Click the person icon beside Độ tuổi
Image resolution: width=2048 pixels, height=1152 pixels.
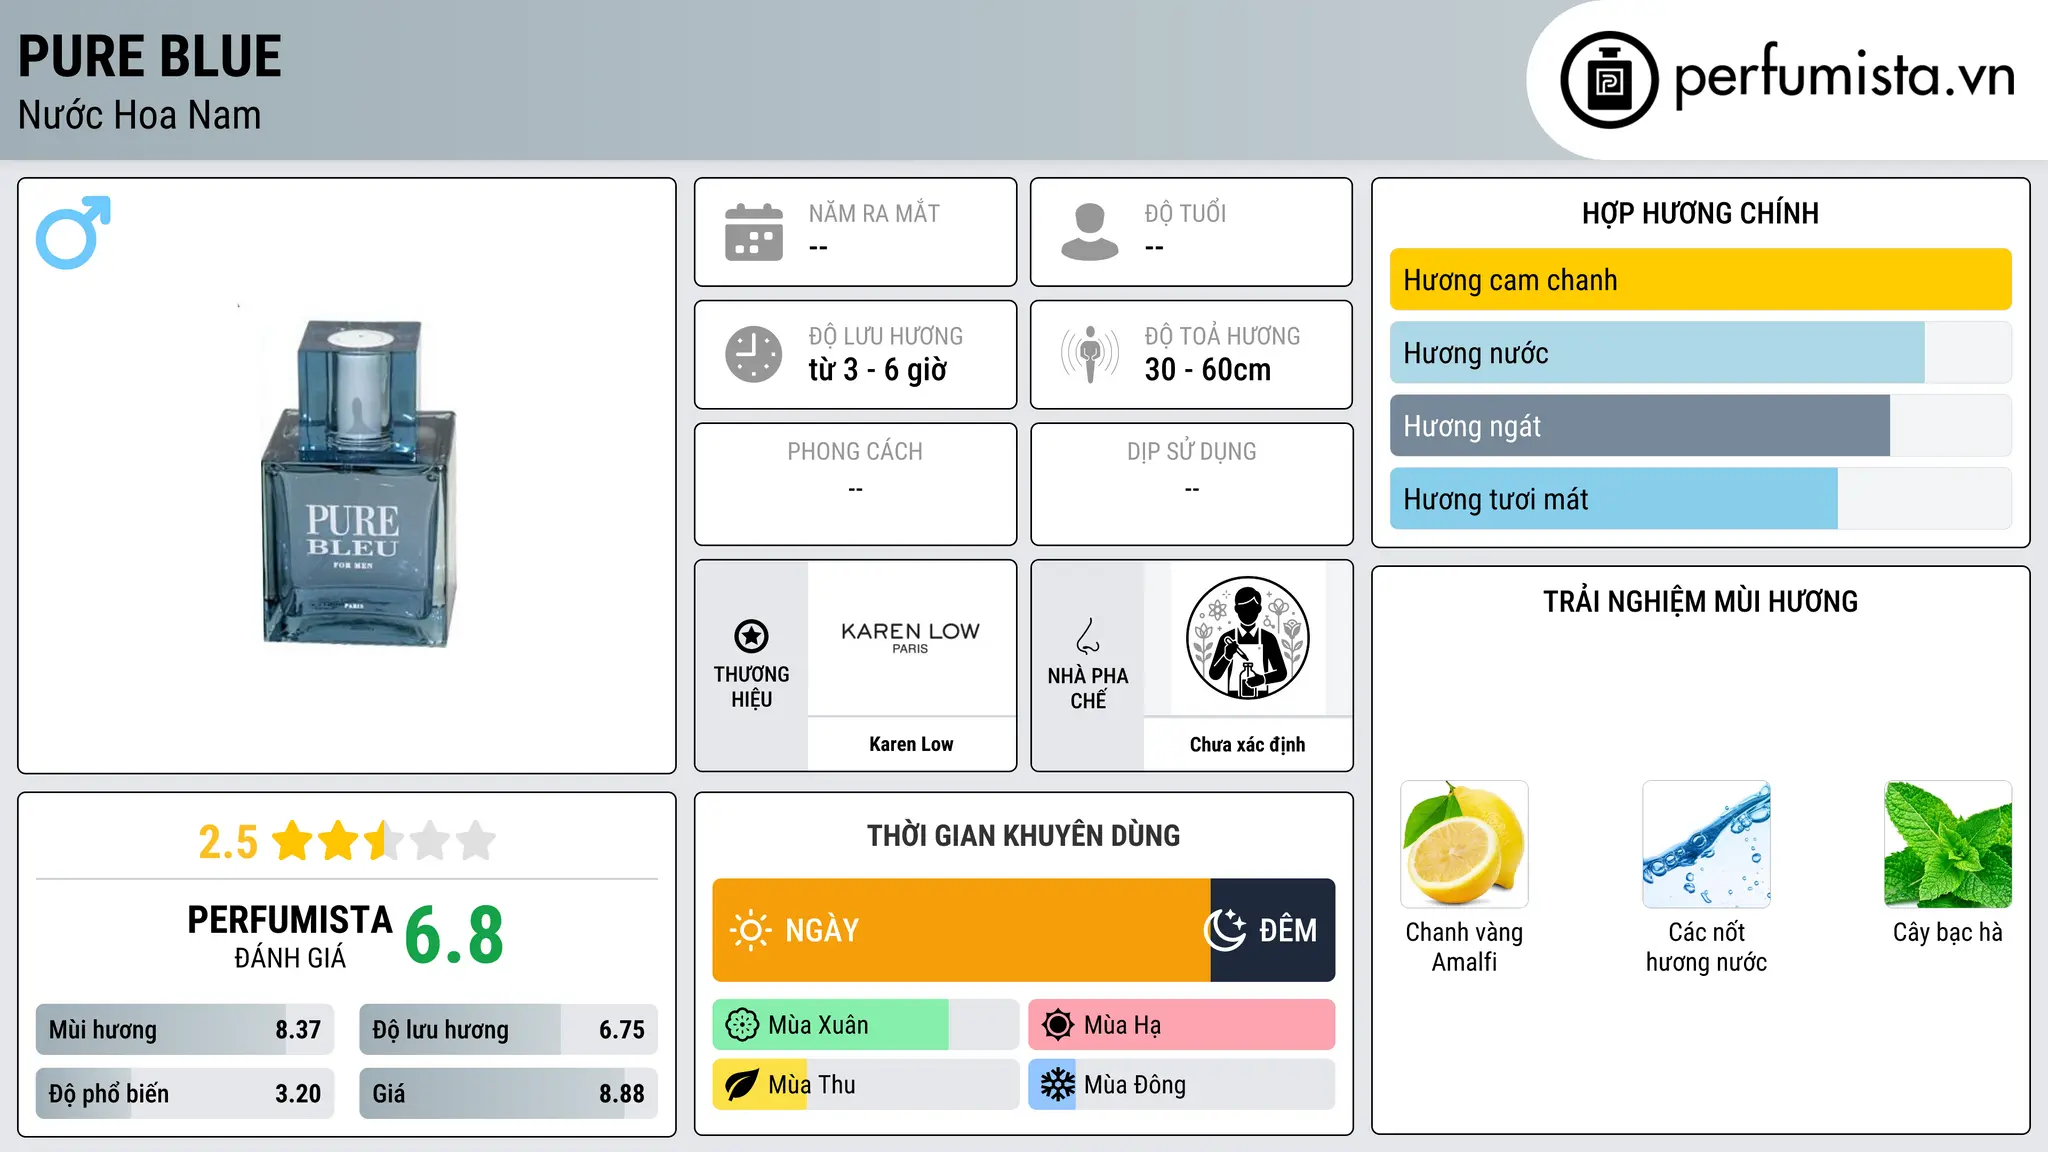[1090, 232]
